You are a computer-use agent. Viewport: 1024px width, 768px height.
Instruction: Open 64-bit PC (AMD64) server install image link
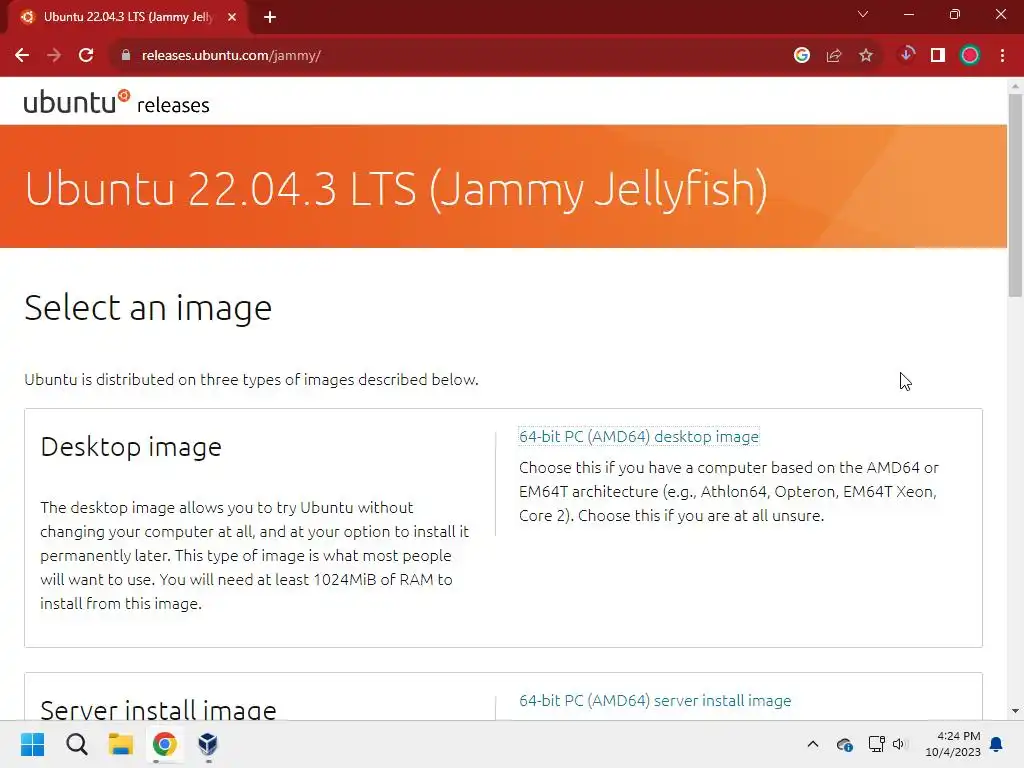[x=655, y=700]
